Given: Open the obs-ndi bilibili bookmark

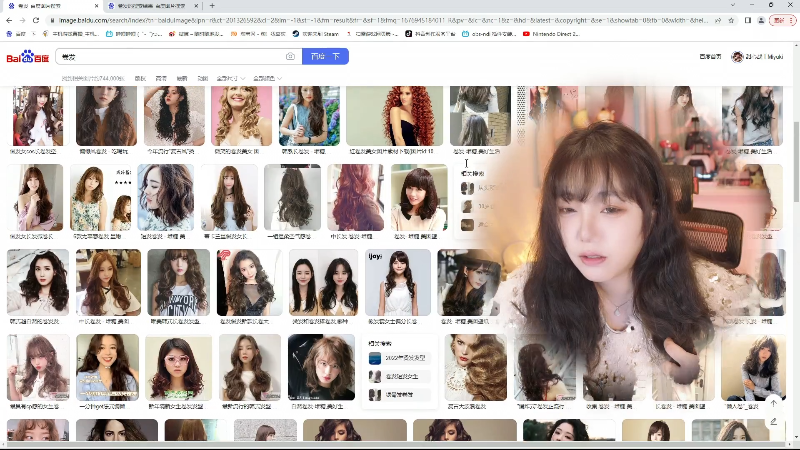Looking at the screenshot, I should click(x=489, y=34).
